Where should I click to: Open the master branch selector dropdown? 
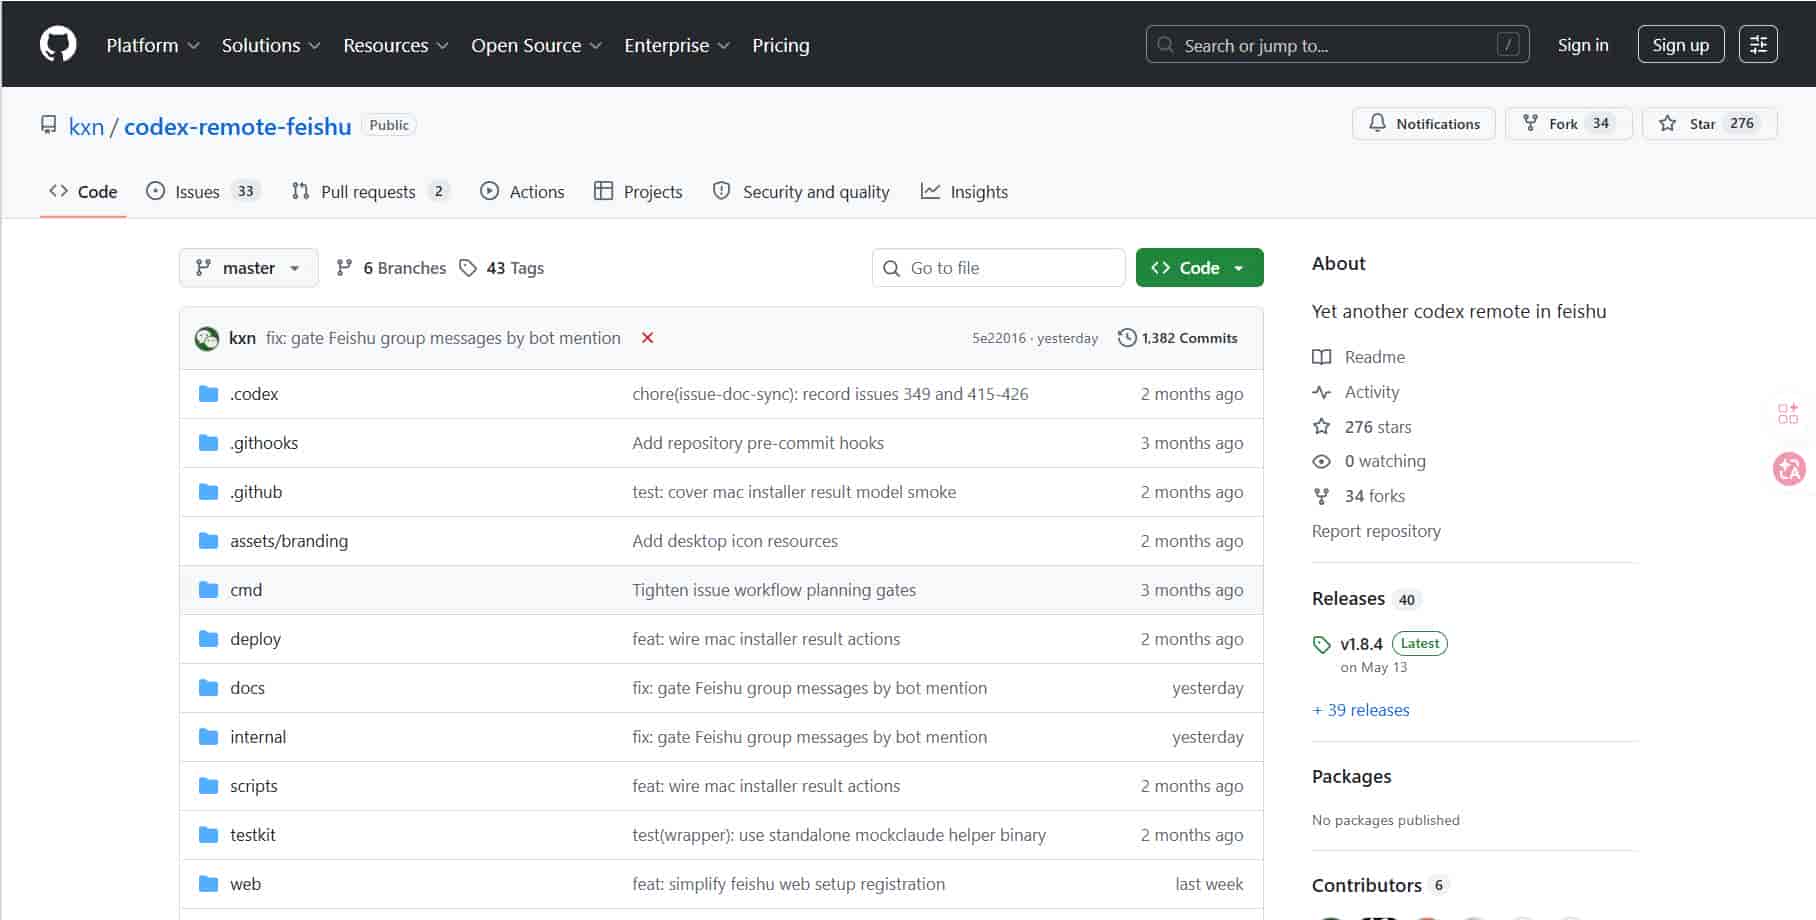pyautogui.click(x=248, y=268)
